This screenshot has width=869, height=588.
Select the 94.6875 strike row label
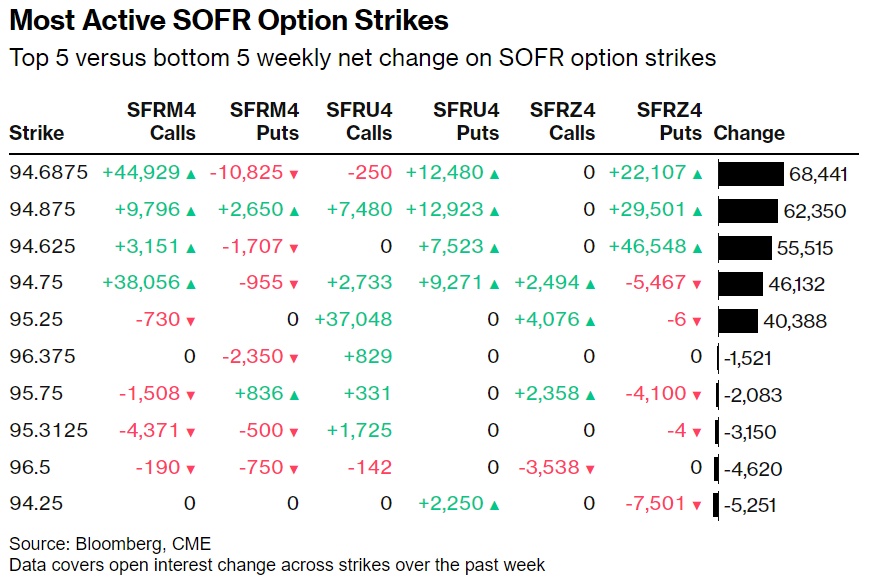[48, 174]
